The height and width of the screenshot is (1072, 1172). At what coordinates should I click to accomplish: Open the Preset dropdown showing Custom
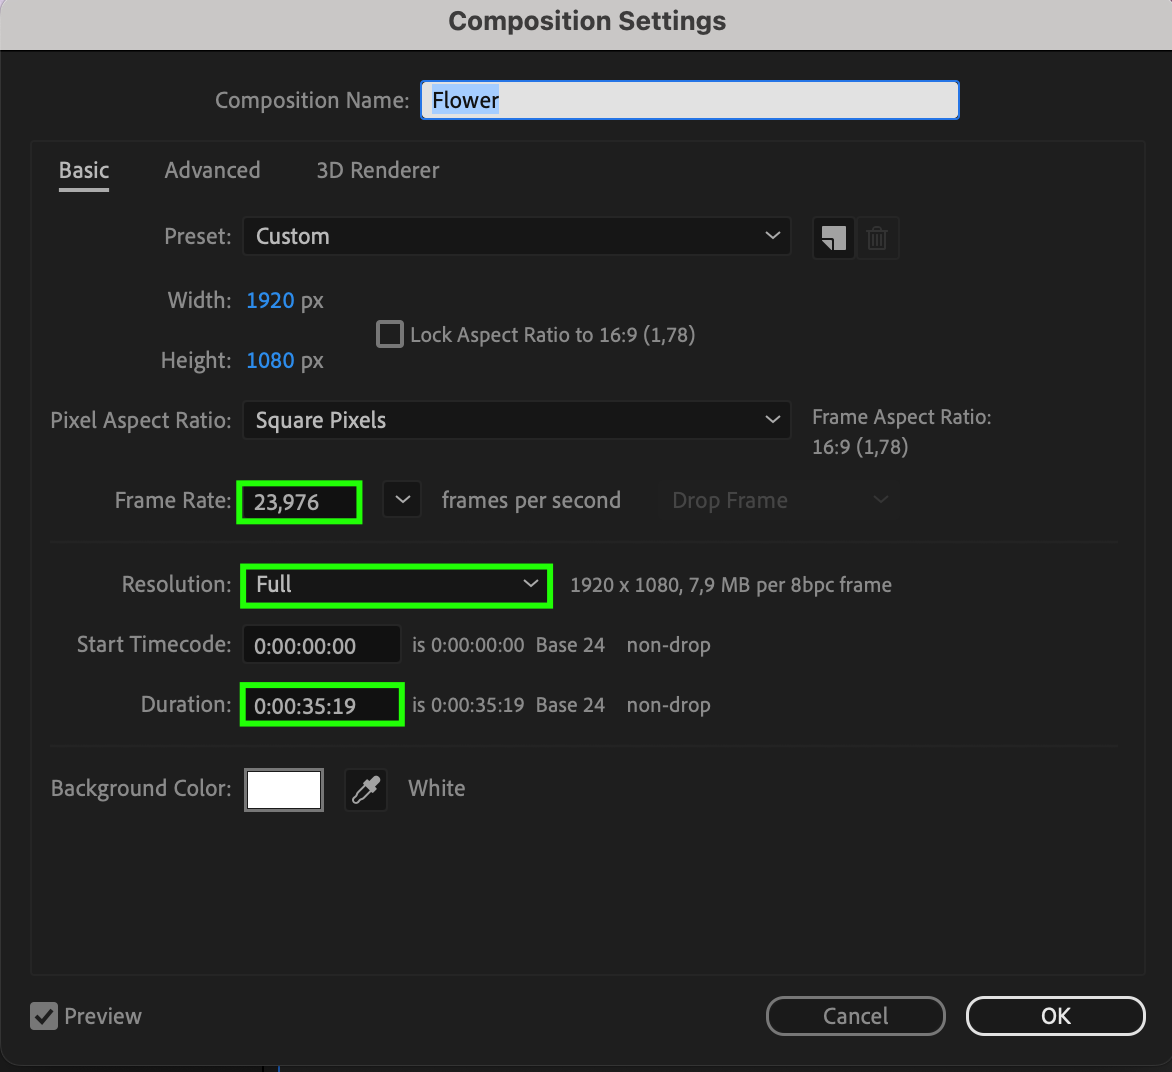(x=516, y=236)
